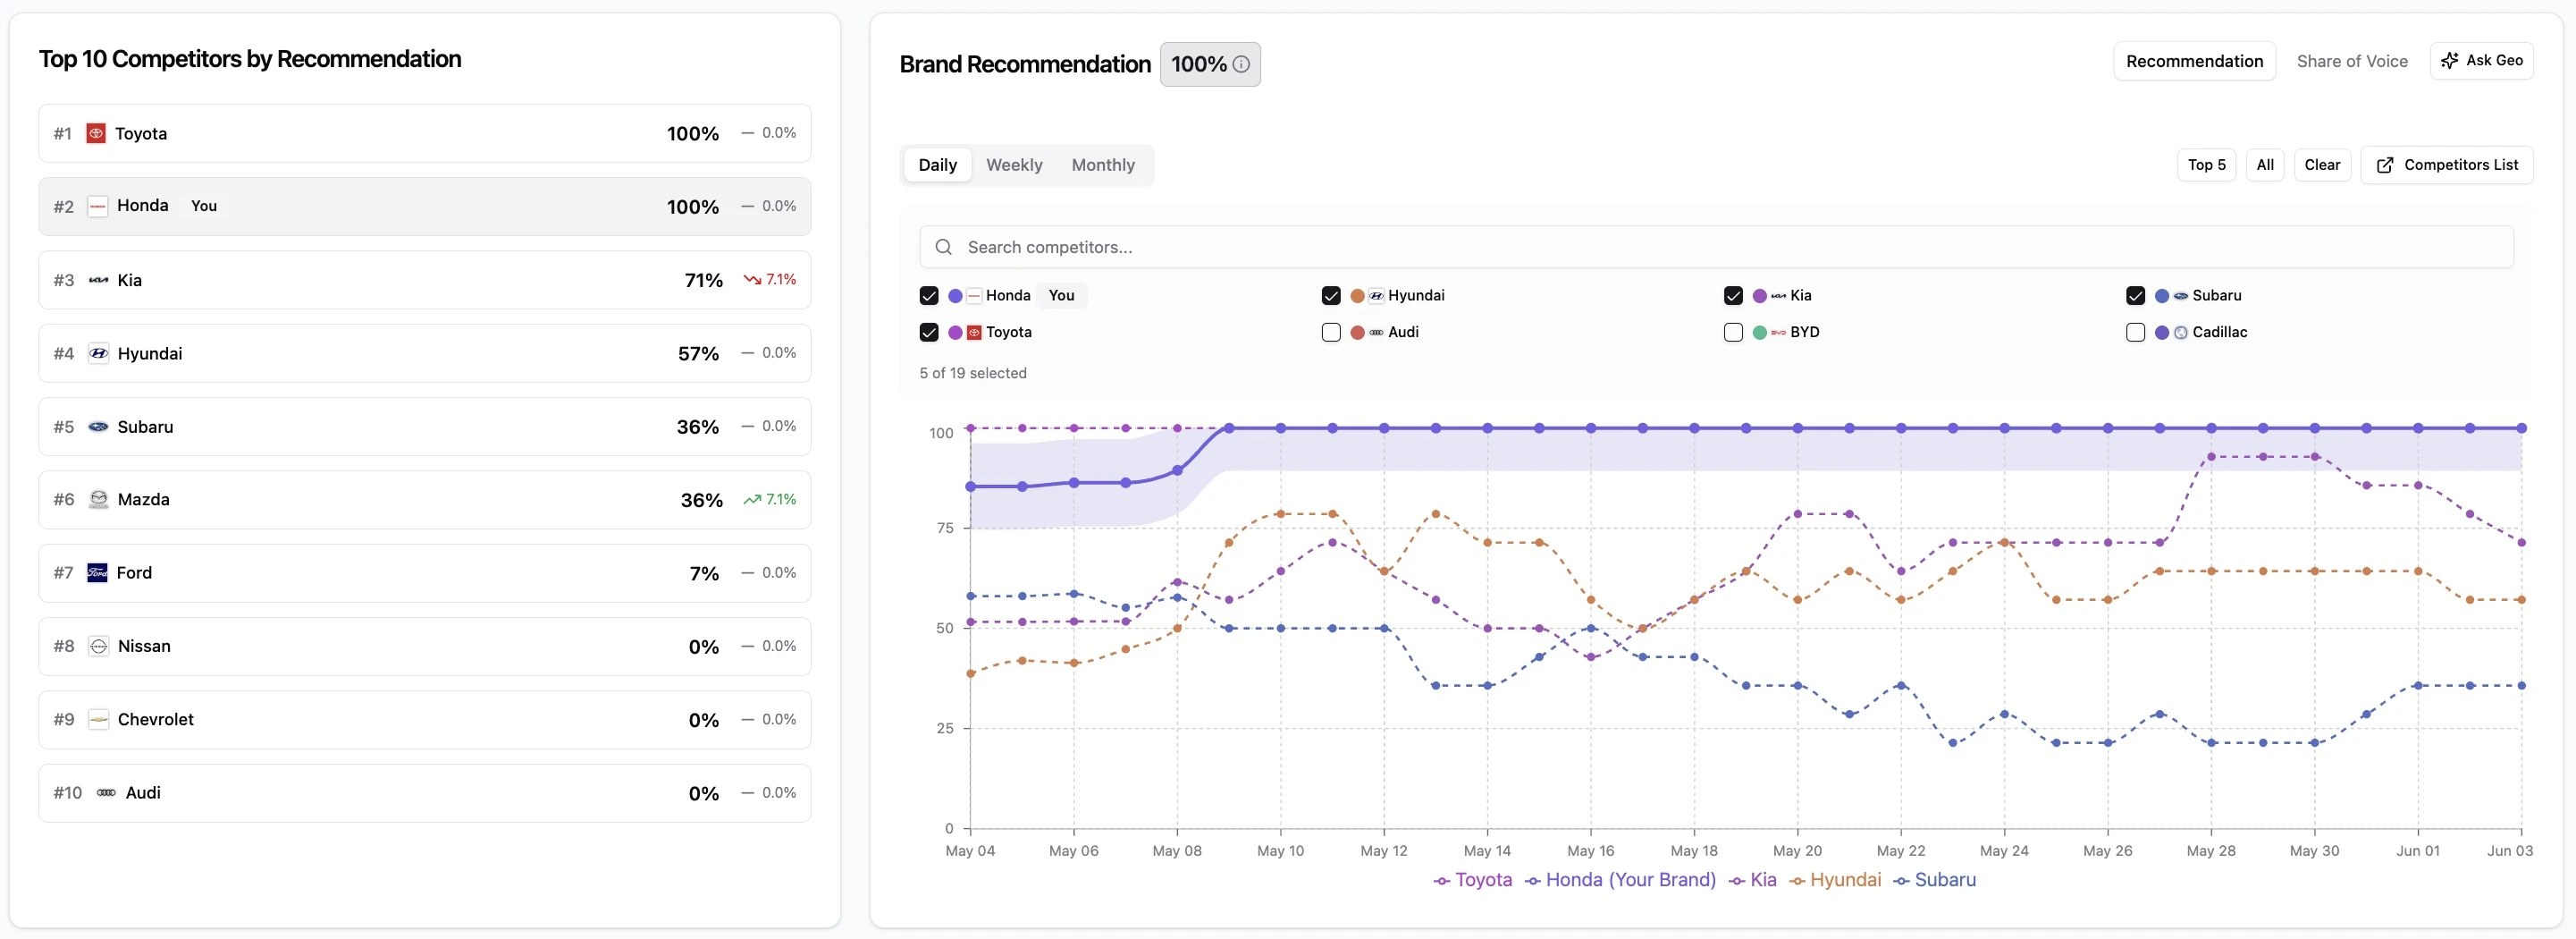Open the #6 Mazda competitor row
Screen dimensions: 2576x939
pyautogui.click(x=425, y=500)
